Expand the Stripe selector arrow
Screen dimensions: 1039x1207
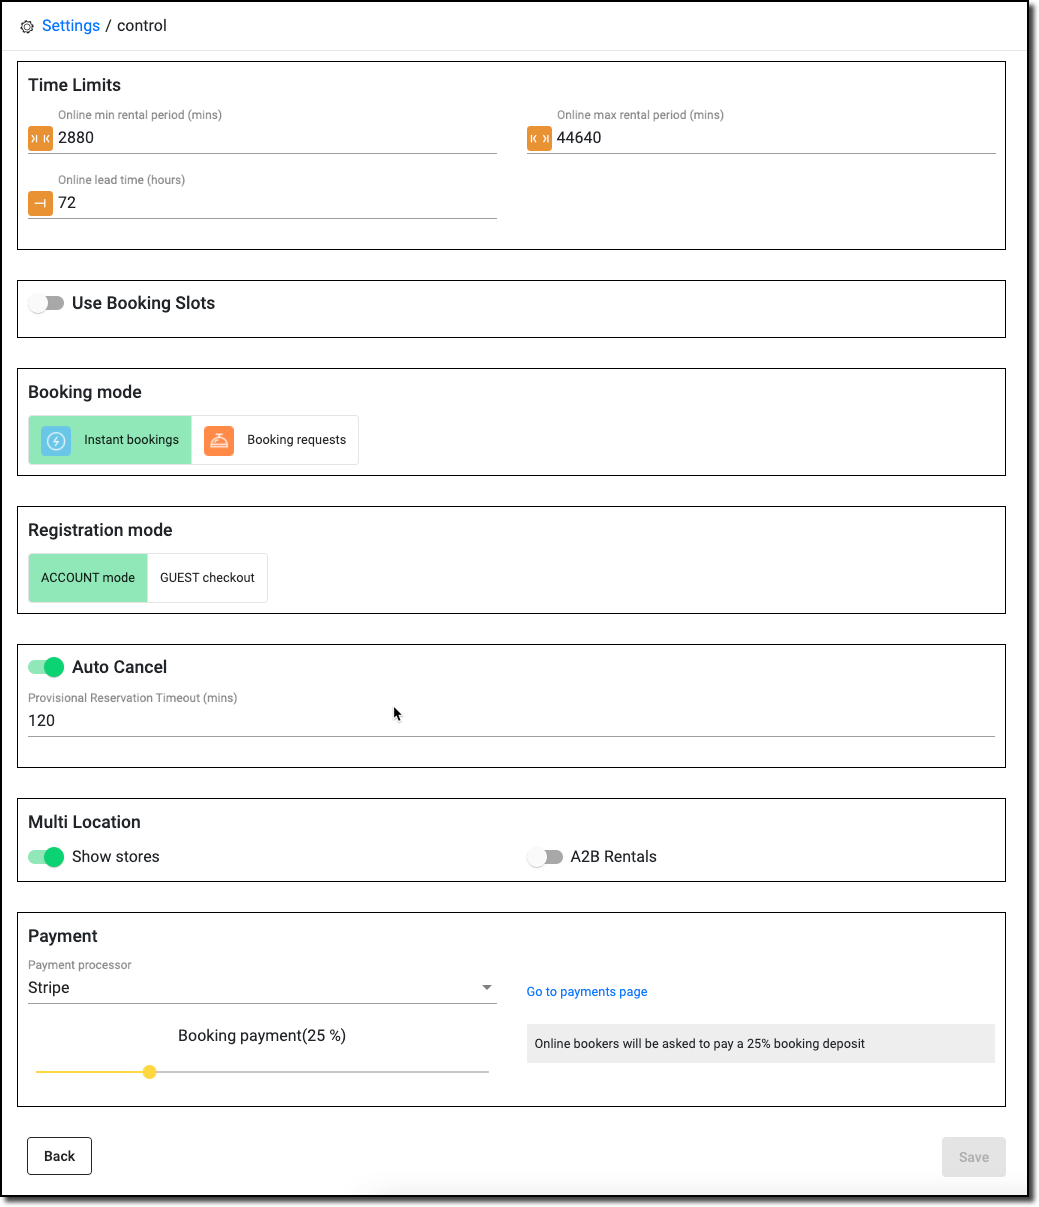[487, 988]
